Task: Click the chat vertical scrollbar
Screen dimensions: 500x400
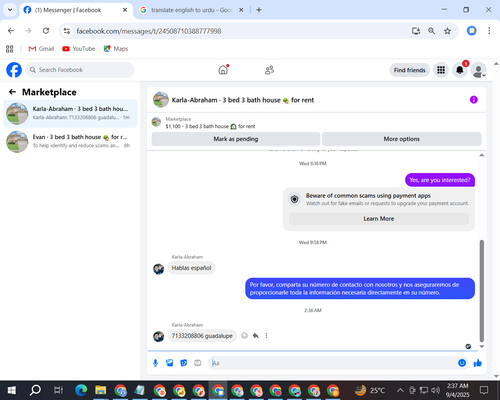Action: click(x=482, y=291)
